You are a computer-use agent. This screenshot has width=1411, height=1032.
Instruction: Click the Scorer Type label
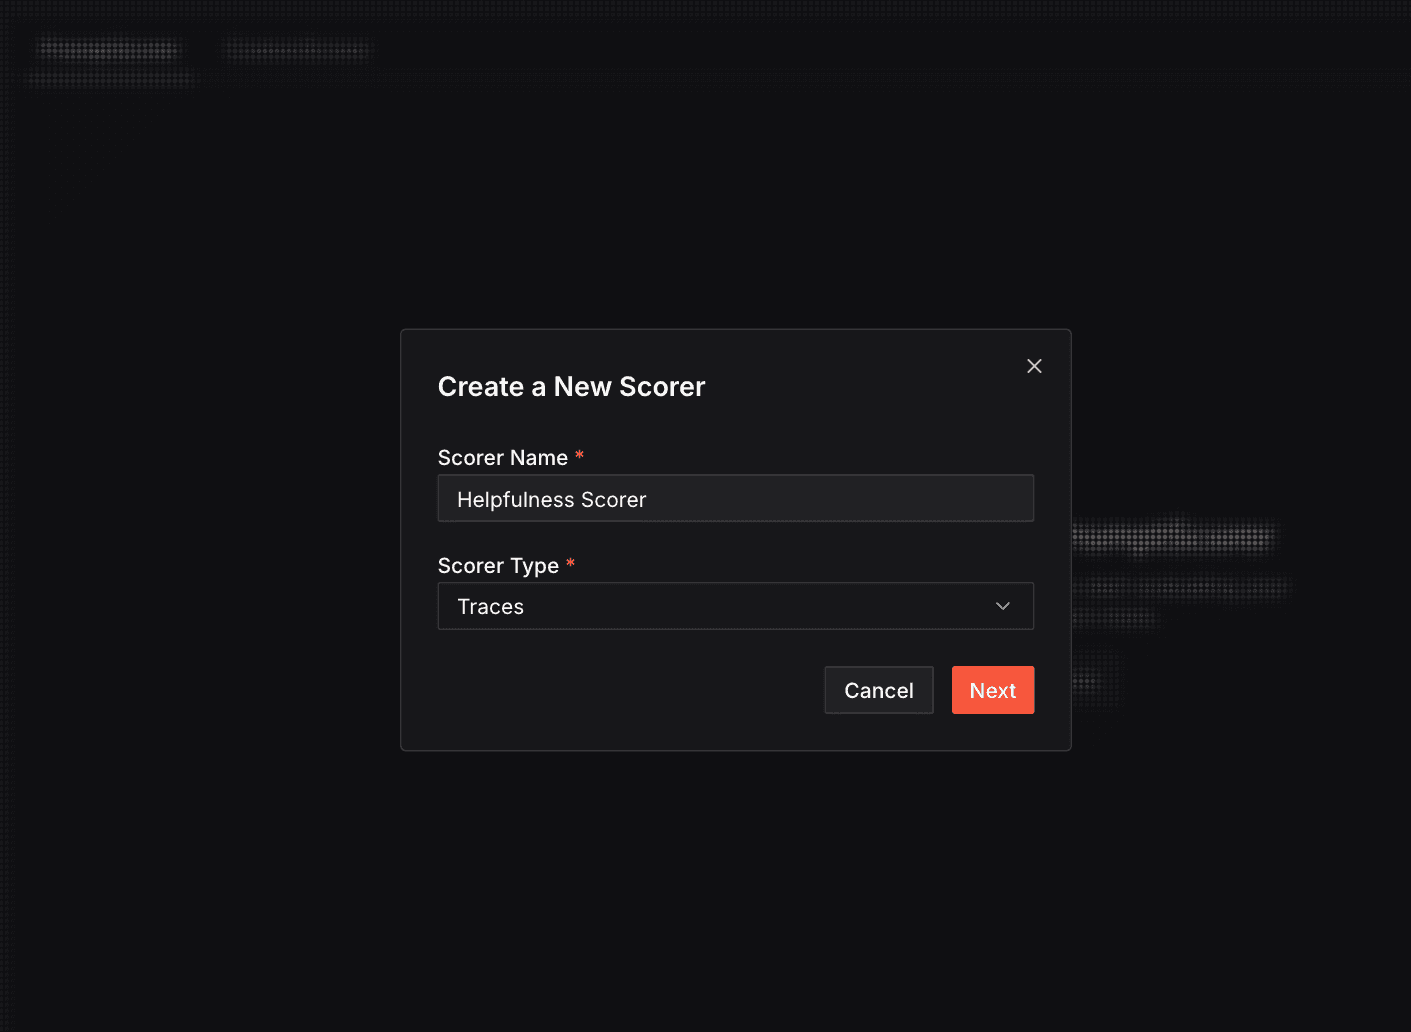[500, 565]
